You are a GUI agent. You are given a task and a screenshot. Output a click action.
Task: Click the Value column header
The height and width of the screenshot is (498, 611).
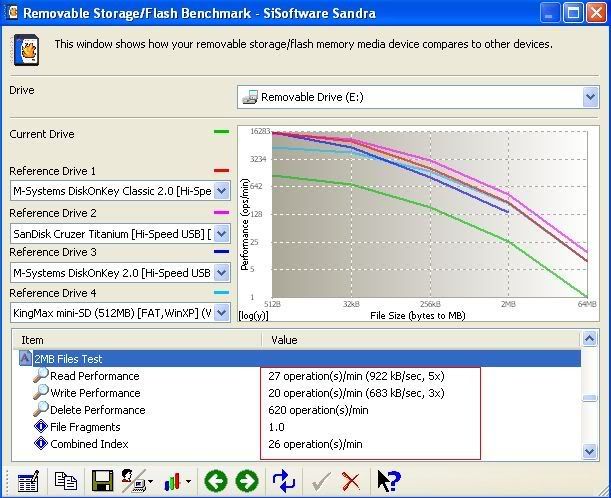pos(420,340)
